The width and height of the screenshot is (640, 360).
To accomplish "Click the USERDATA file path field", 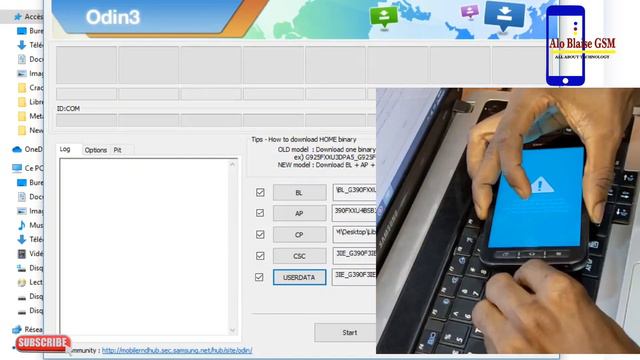I will (354, 277).
